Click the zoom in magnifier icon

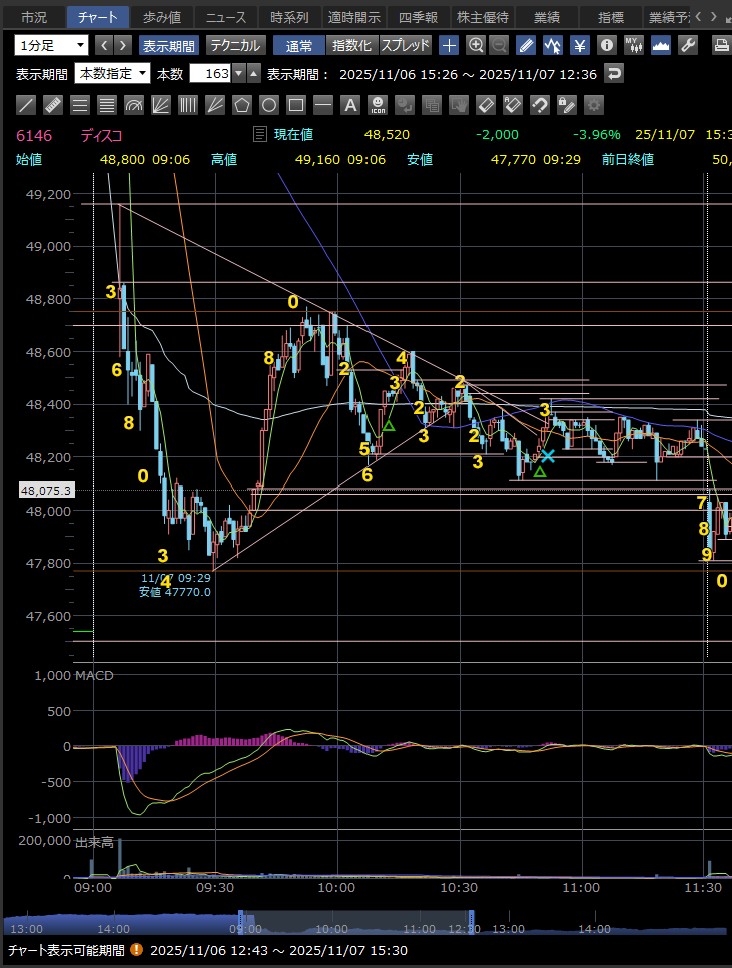[476, 45]
